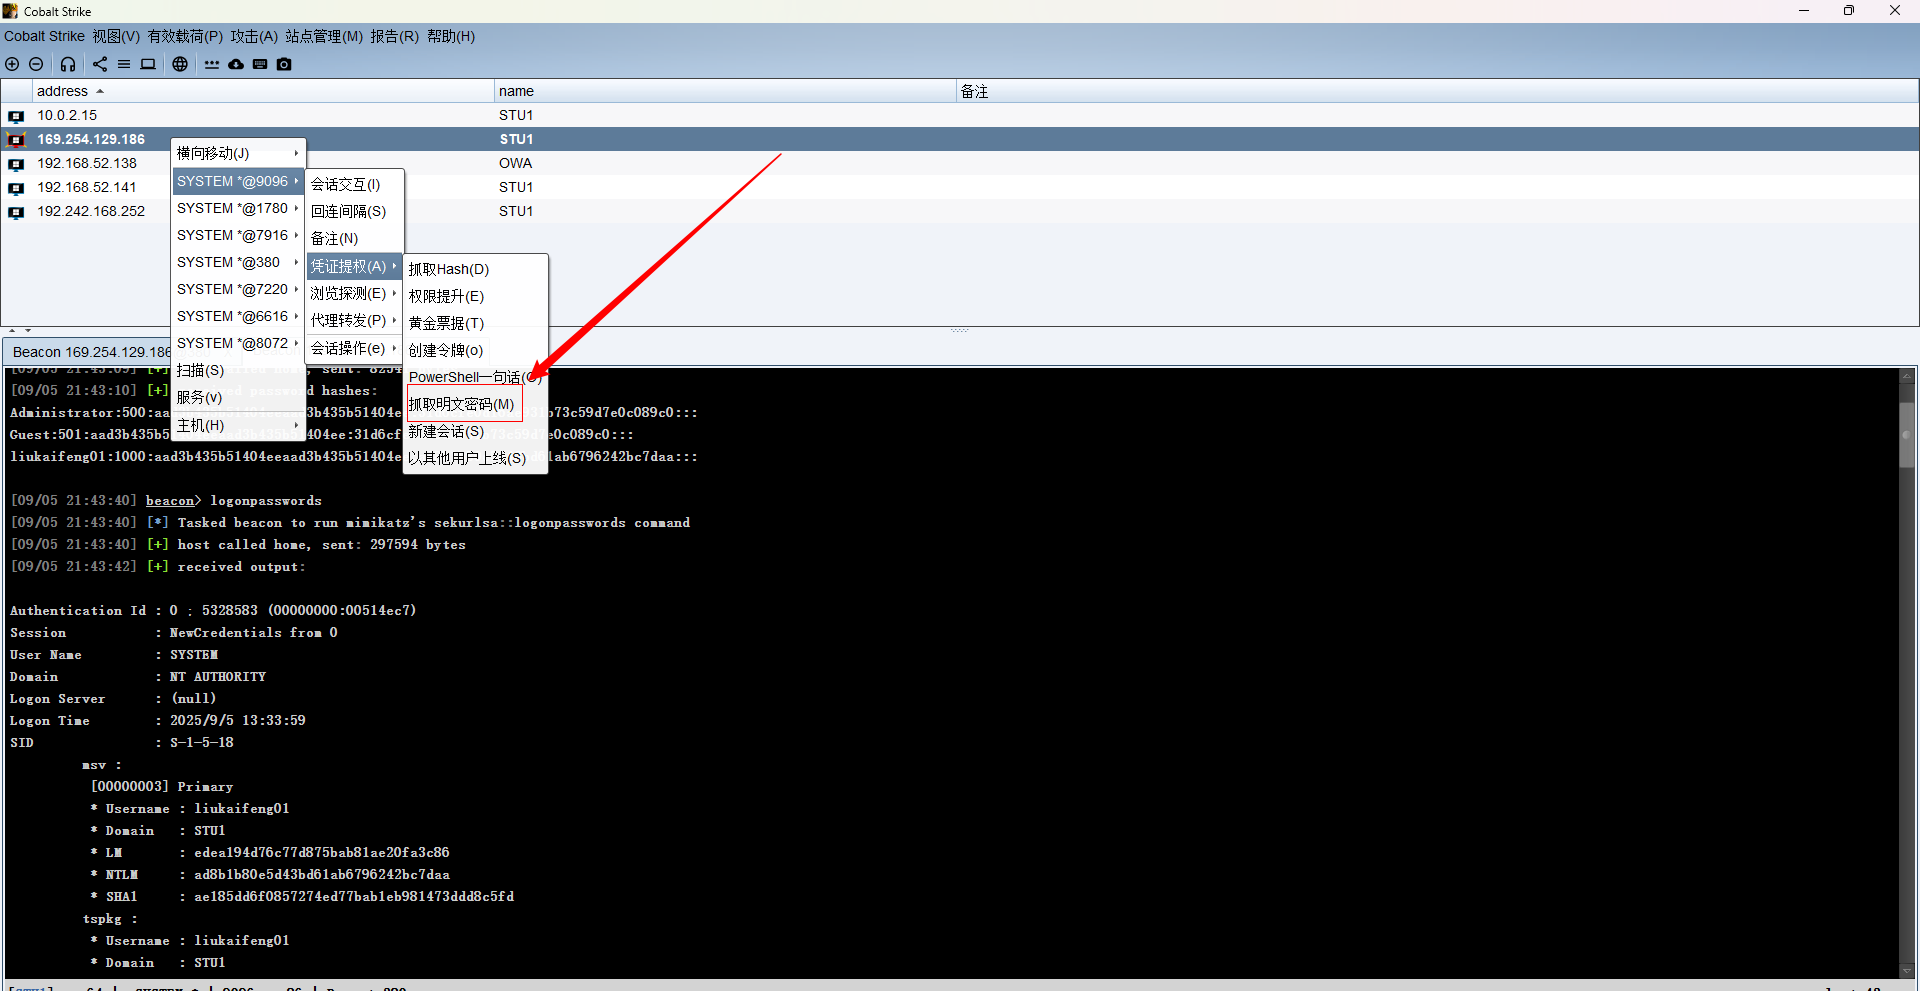The height and width of the screenshot is (991, 1920).
Task: Click the underlined beacon prompt link
Action: pyautogui.click(x=170, y=500)
